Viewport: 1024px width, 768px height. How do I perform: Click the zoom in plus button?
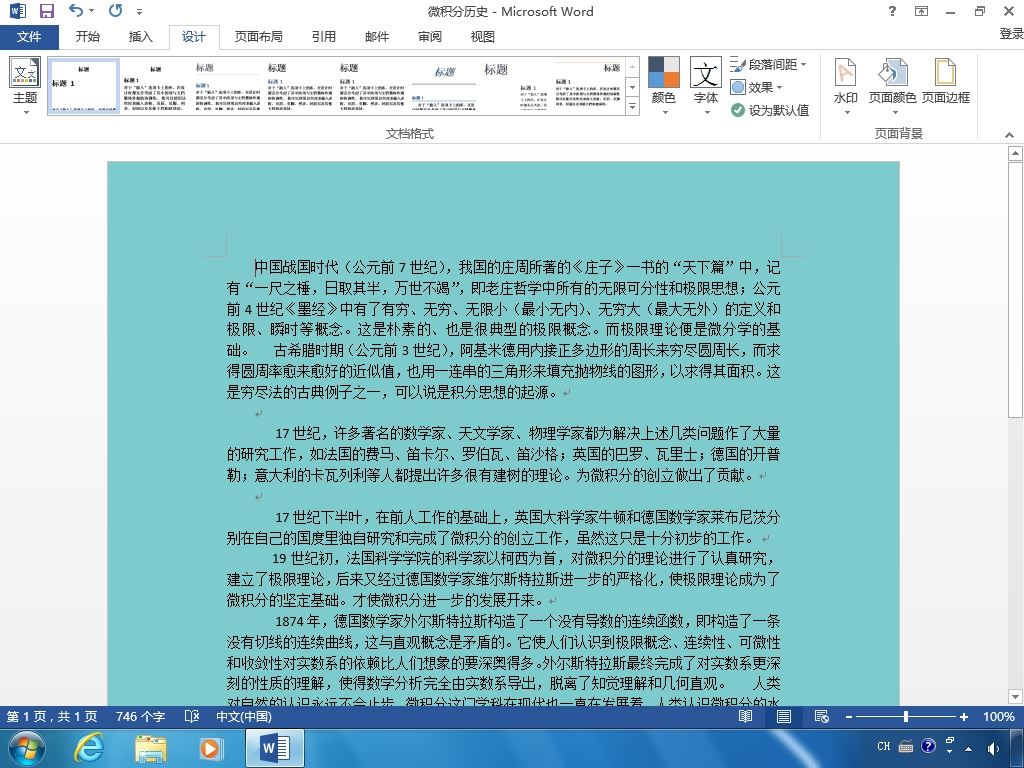pos(963,717)
